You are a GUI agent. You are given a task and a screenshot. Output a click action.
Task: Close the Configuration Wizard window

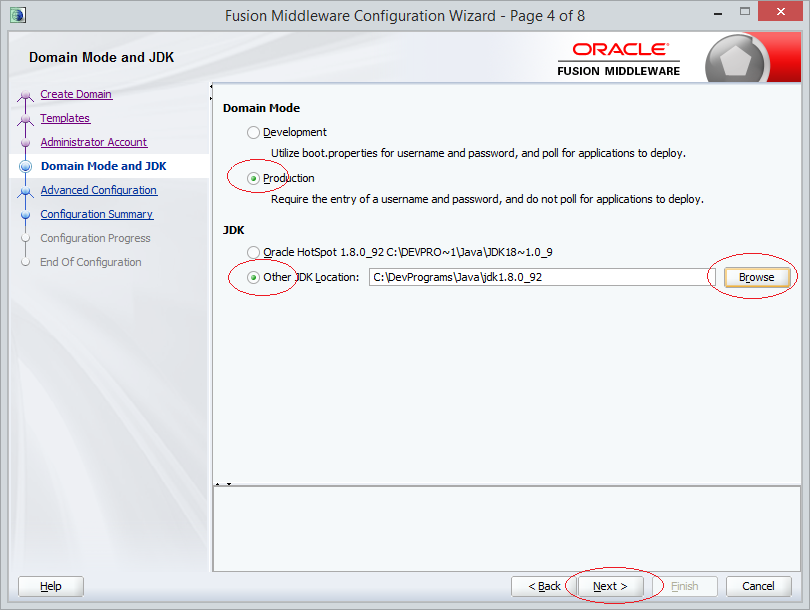coord(781,11)
